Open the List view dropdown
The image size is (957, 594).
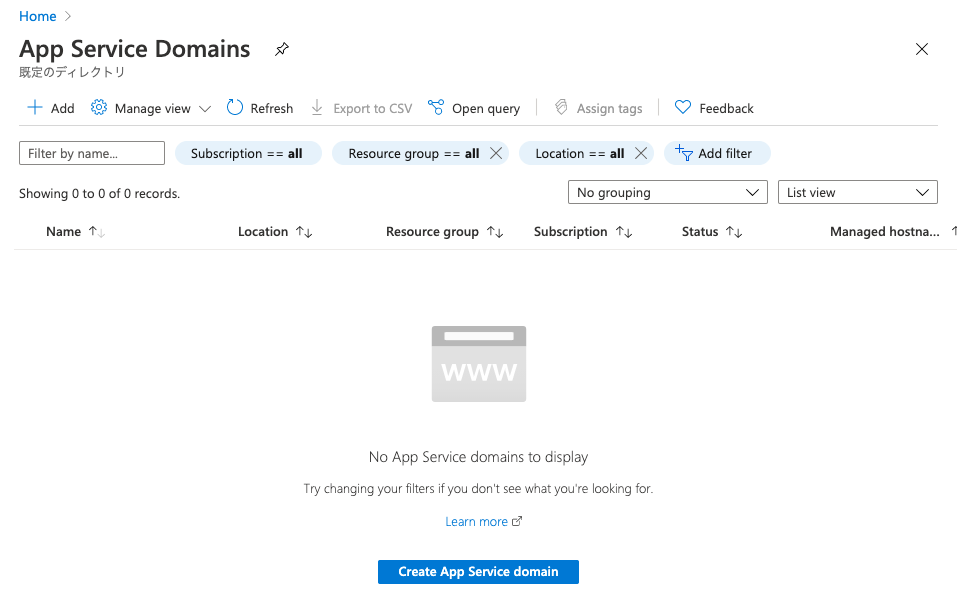[858, 192]
